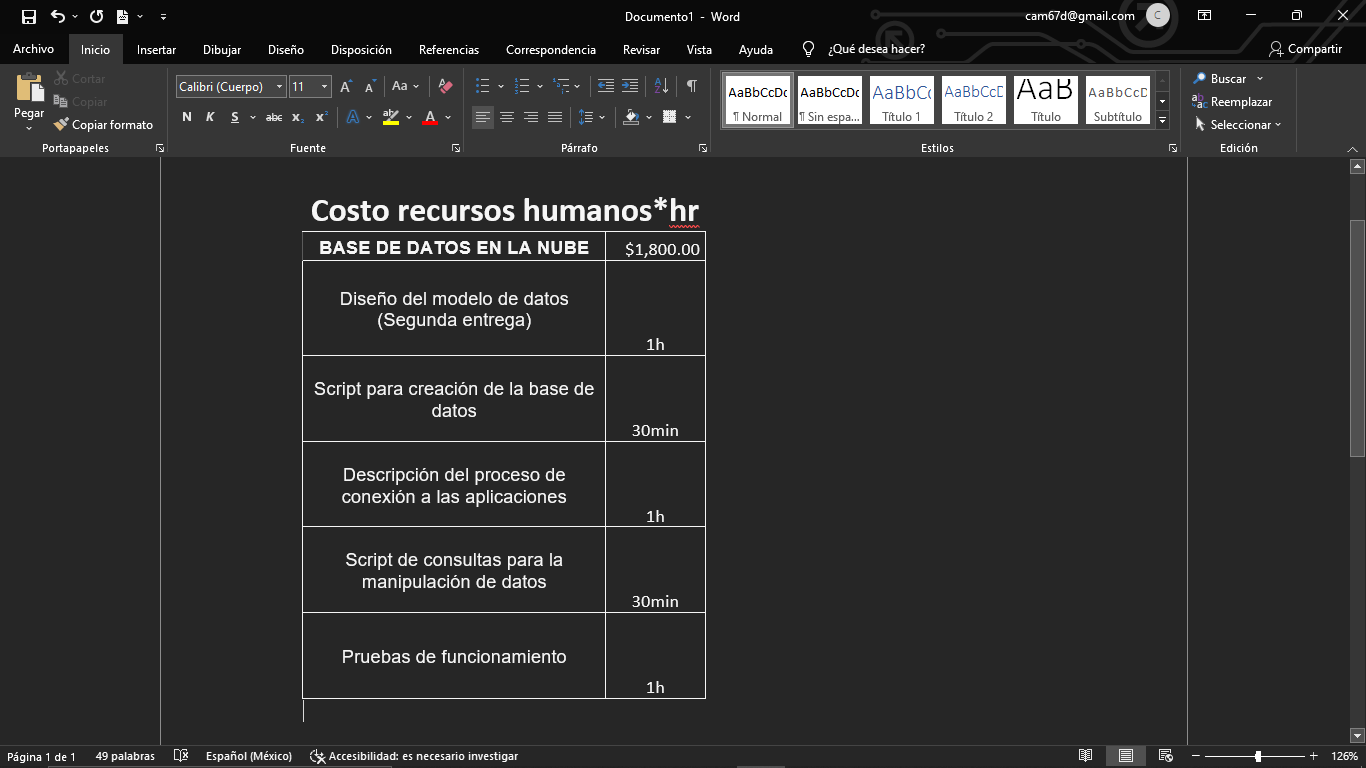The width and height of the screenshot is (1366, 768).
Task: Click the Redo/Repeat icon in title bar
Action: pyautogui.click(x=96, y=16)
